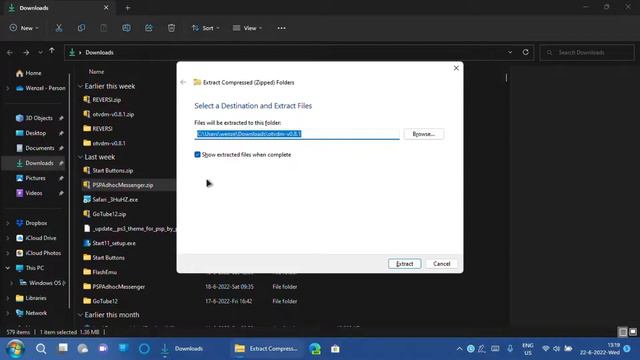This screenshot has width=640, height=360.
Task: Open address bar history dropdown
Action: (x=510, y=52)
